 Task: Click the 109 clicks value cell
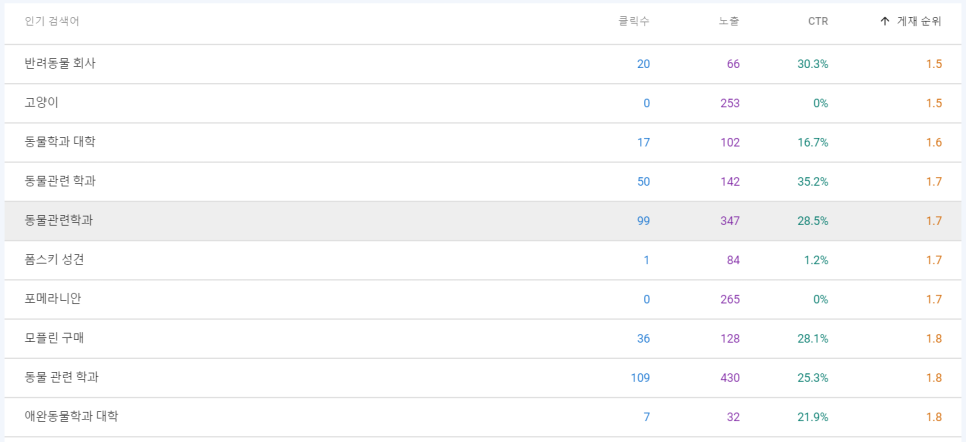click(640, 378)
